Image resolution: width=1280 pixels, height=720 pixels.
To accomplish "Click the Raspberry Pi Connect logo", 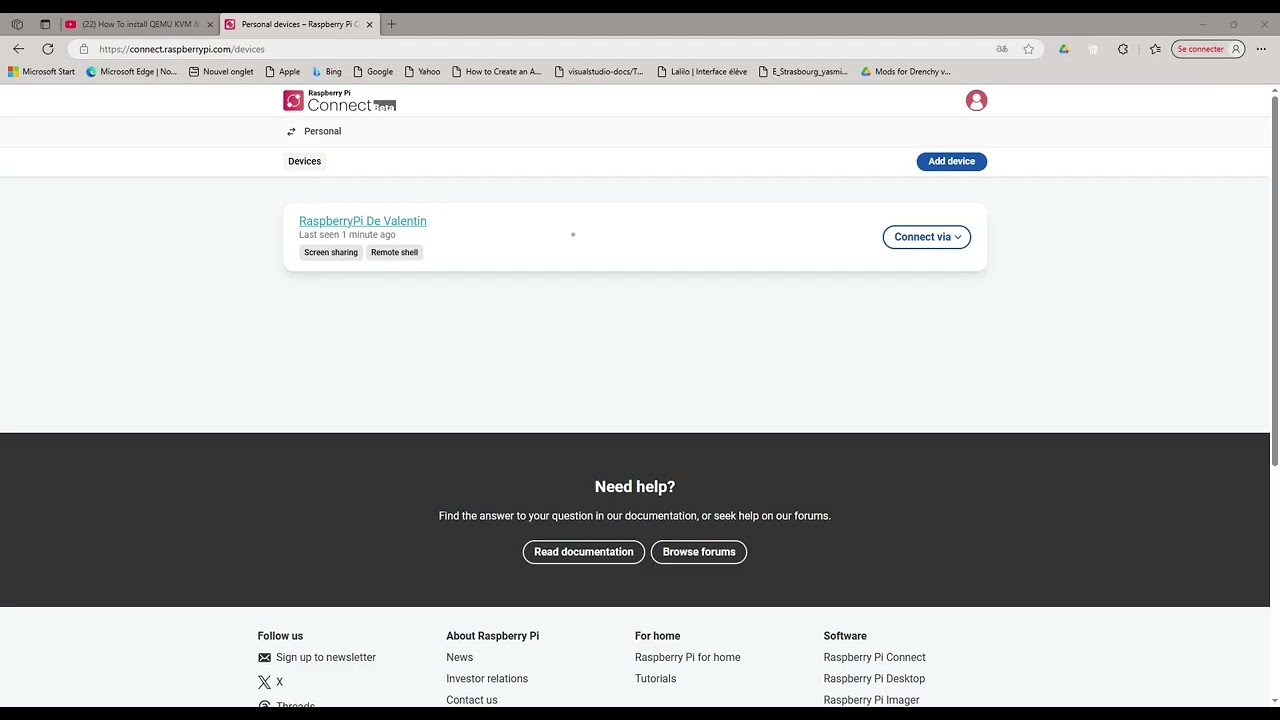I will click(x=339, y=100).
